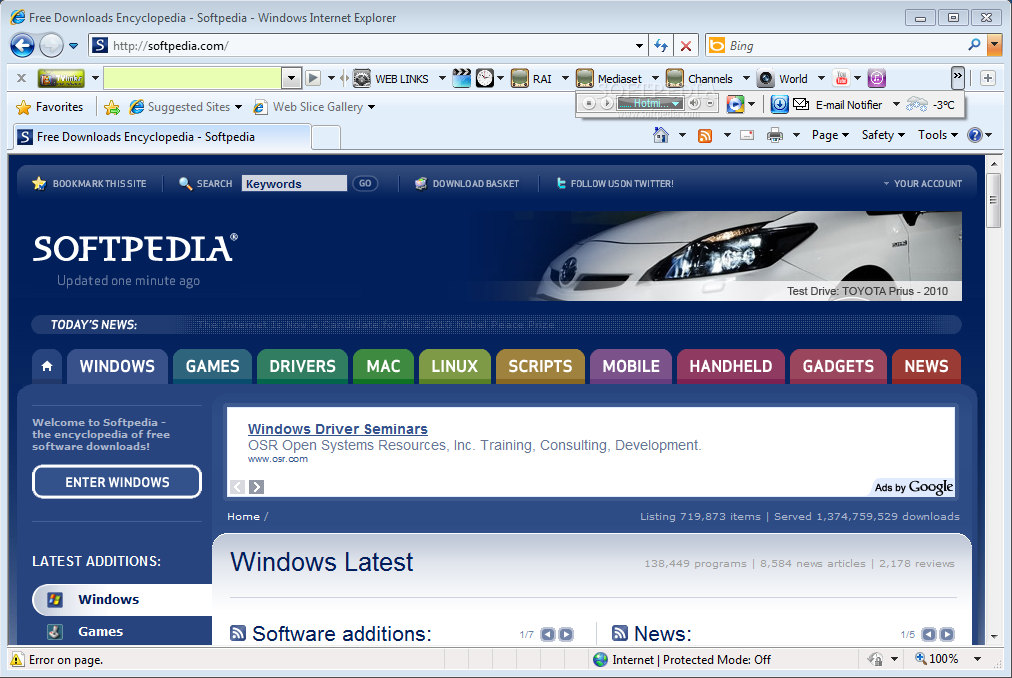The width and height of the screenshot is (1012, 678).
Task: Open the Page menu
Action: (x=830, y=135)
